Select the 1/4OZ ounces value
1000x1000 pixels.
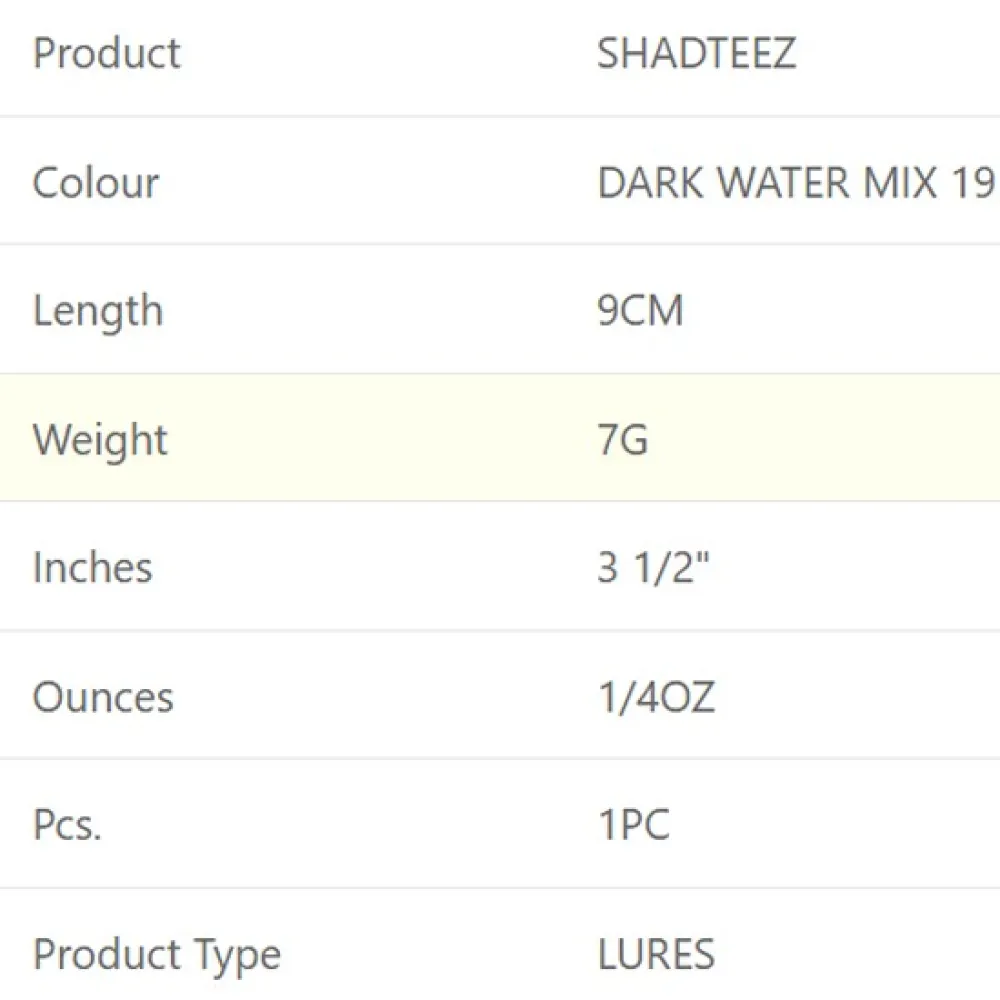[x=656, y=697]
